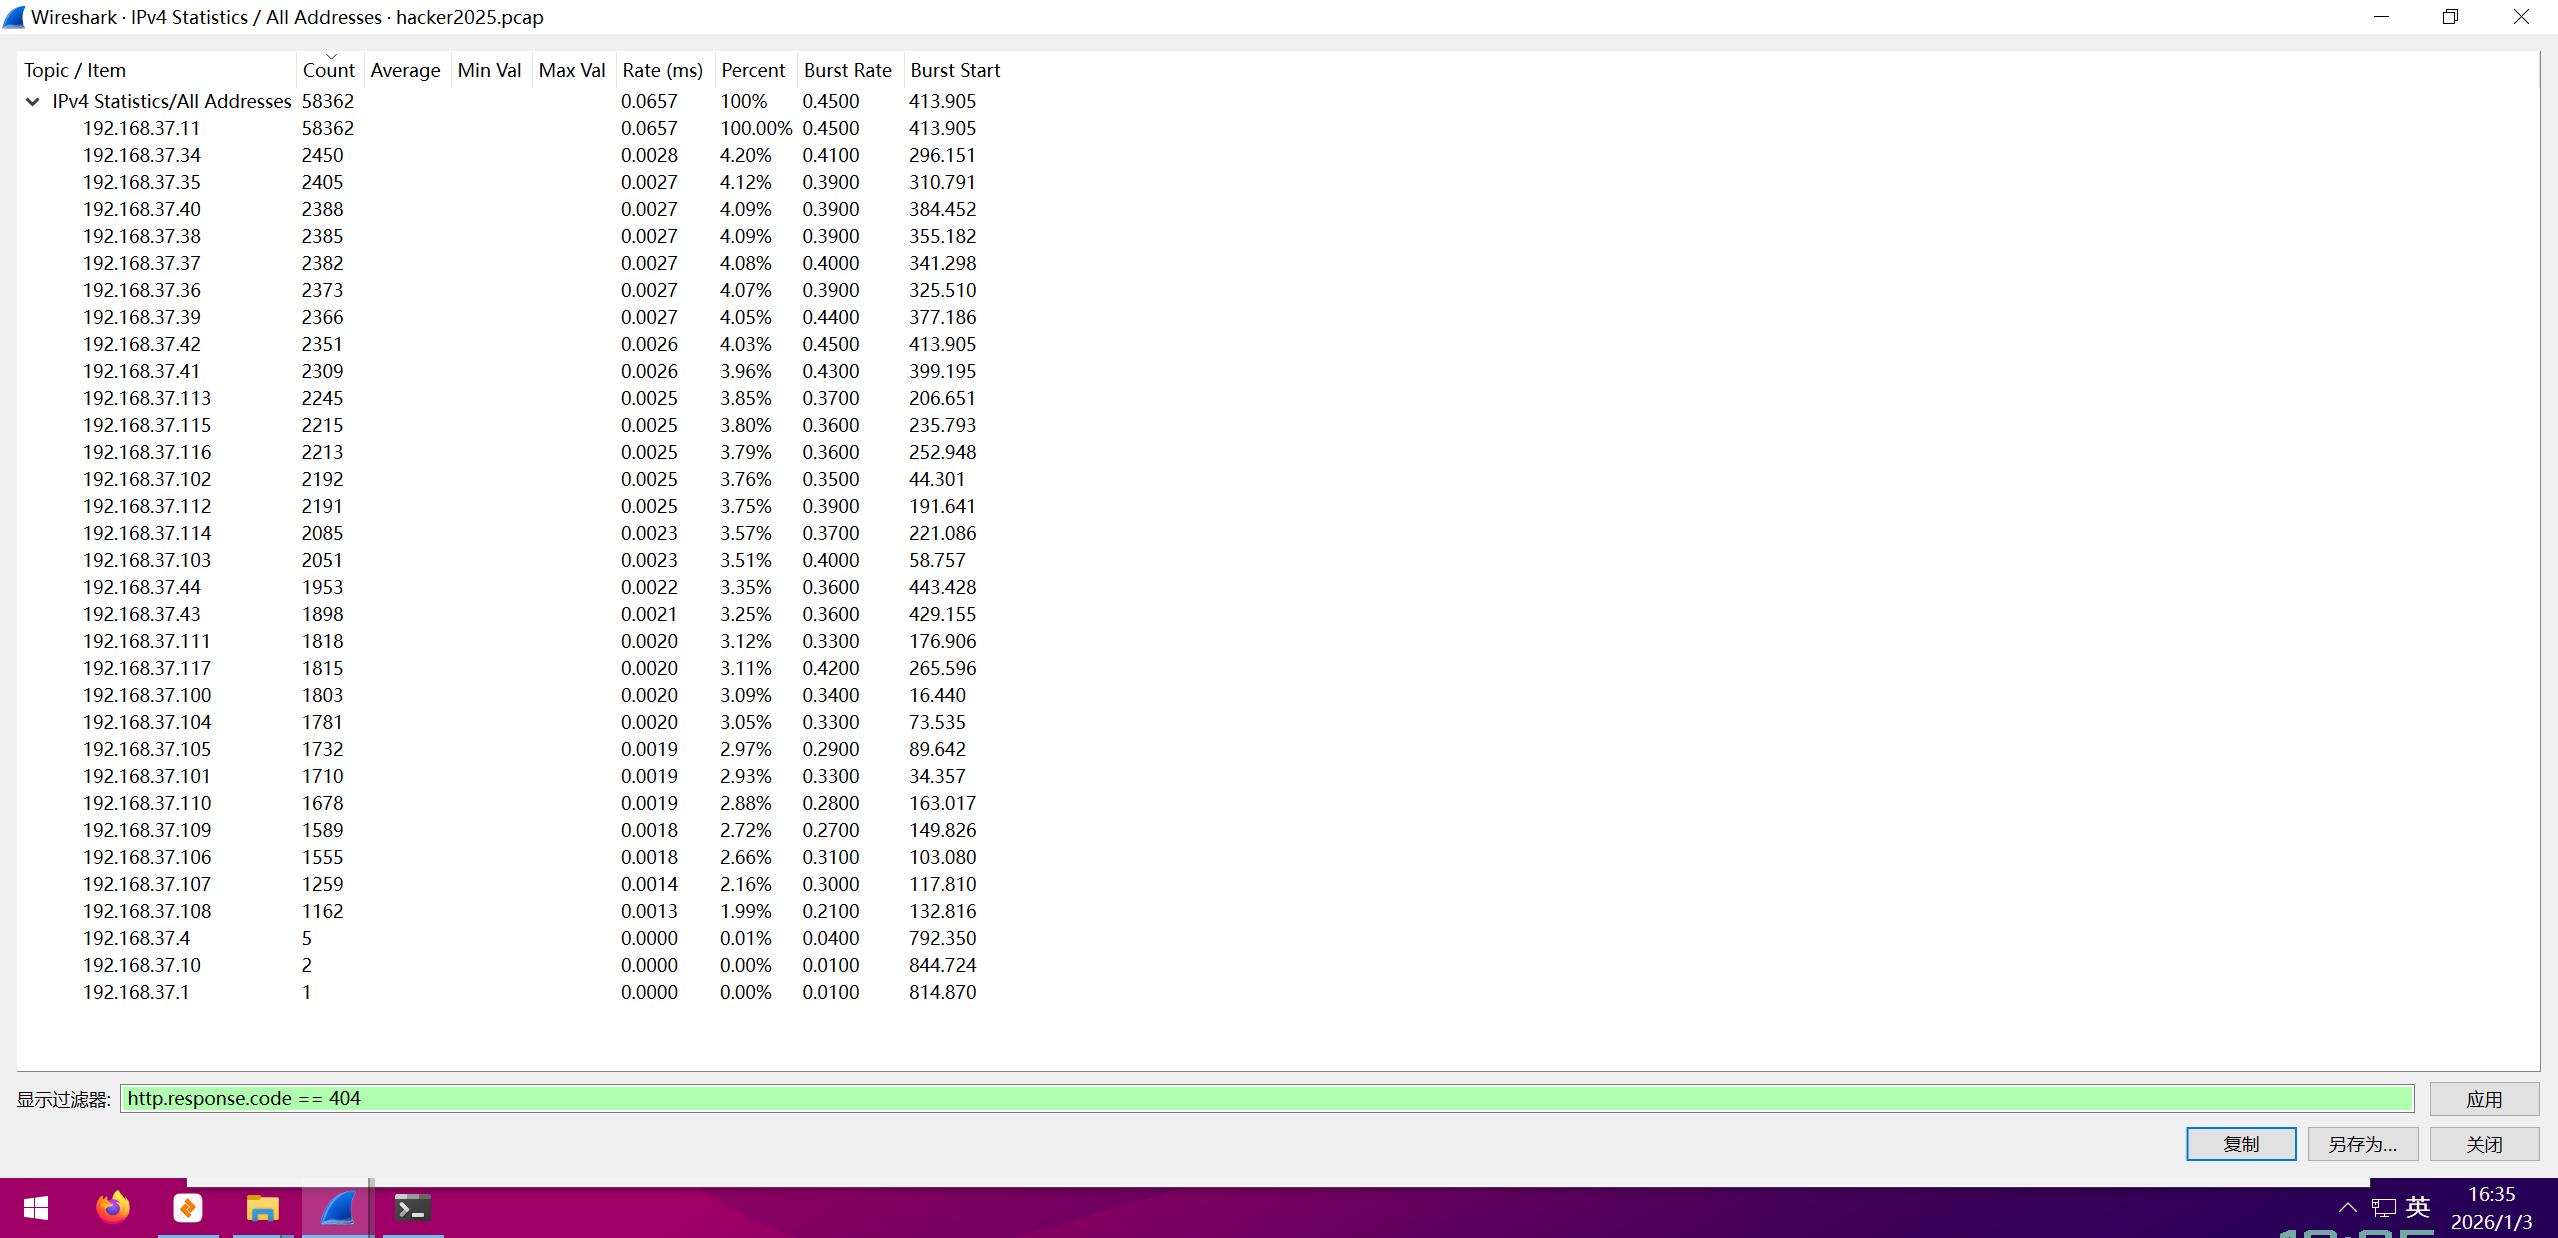Sort by the Burst Rate column header
The image size is (2558, 1238).
click(847, 70)
